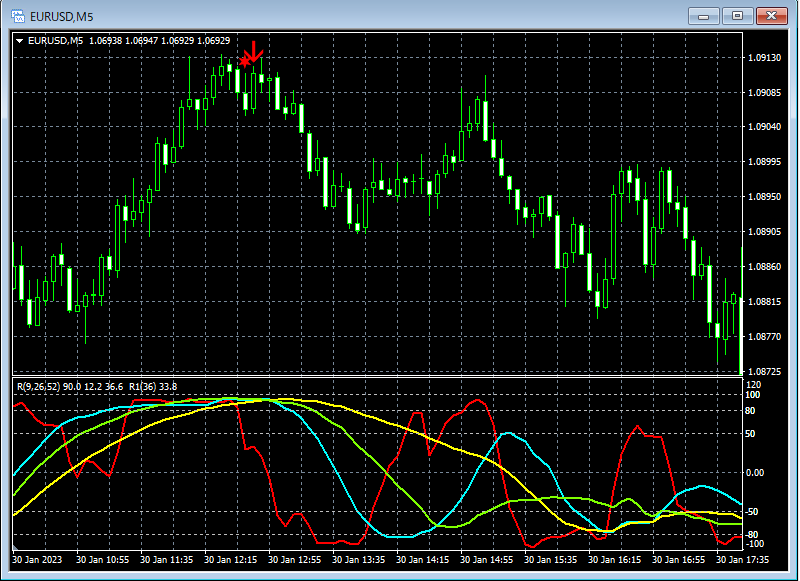
Task: Click the 30 Jan 2023 date label
Action: (39, 561)
